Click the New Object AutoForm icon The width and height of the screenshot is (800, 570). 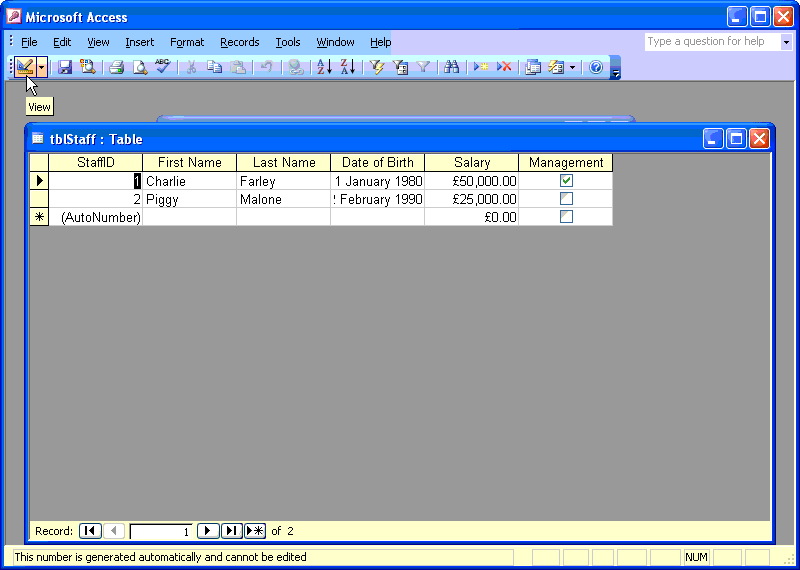[556, 67]
